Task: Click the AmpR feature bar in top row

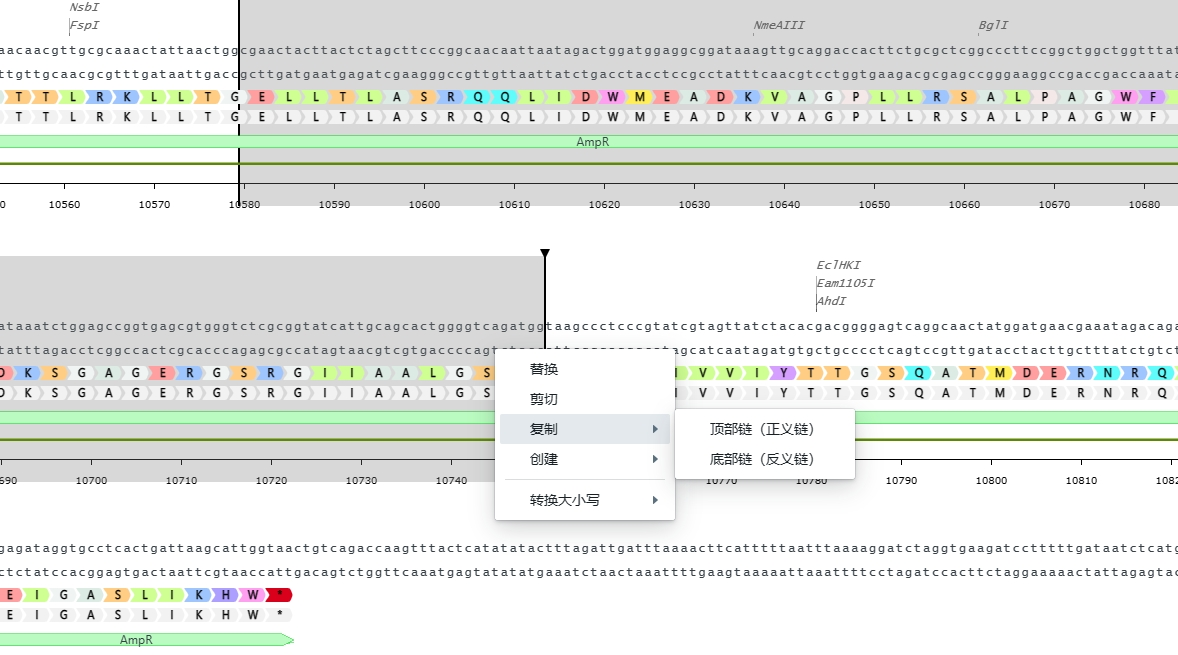Action: 592,142
